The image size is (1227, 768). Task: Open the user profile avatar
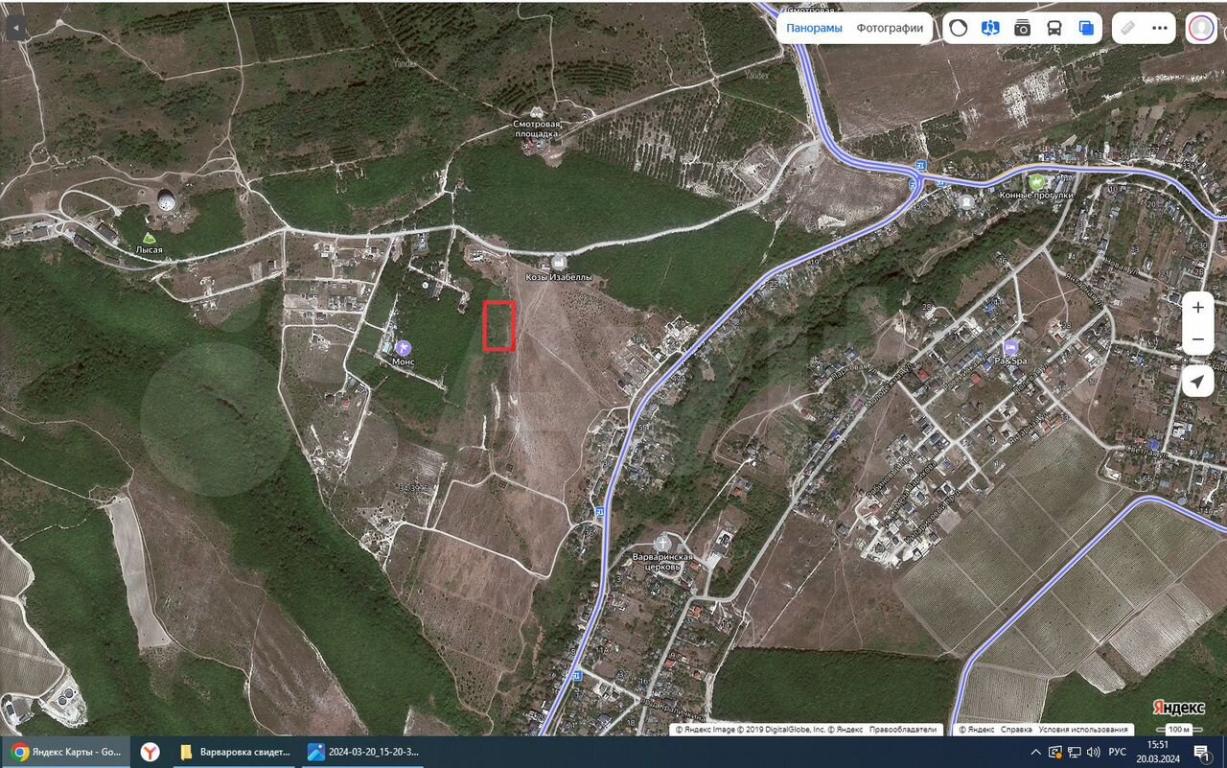1201,28
